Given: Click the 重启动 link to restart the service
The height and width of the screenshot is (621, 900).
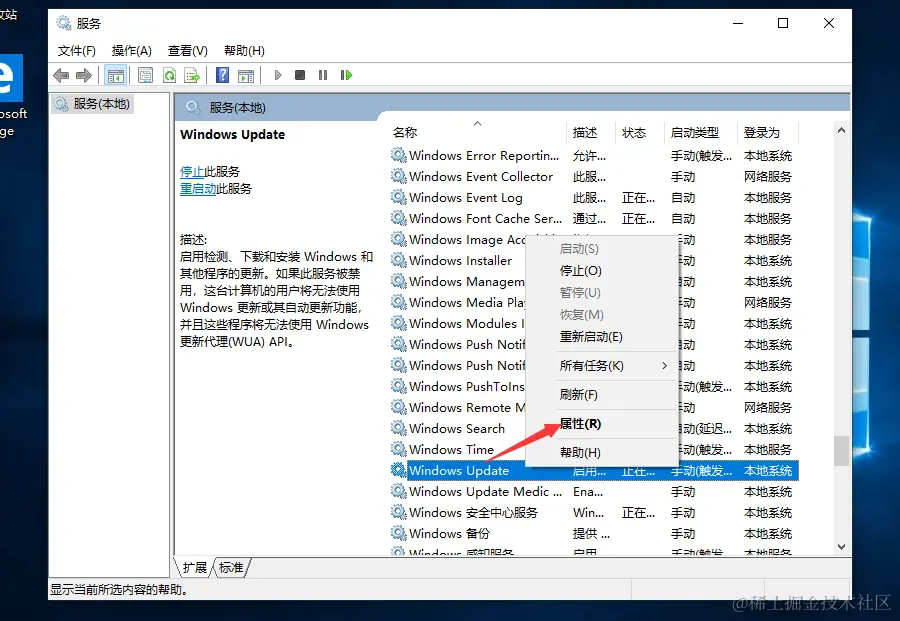Looking at the screenshot, I should pyautogui.click(x=198, y=188).
